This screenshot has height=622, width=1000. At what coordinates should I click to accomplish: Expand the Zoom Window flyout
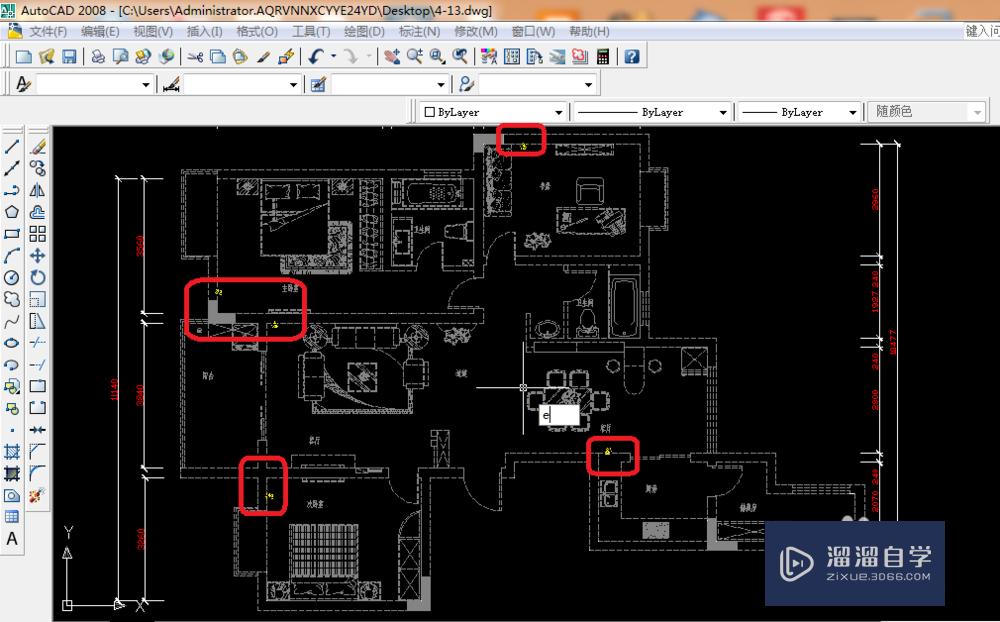coord(438,57)
